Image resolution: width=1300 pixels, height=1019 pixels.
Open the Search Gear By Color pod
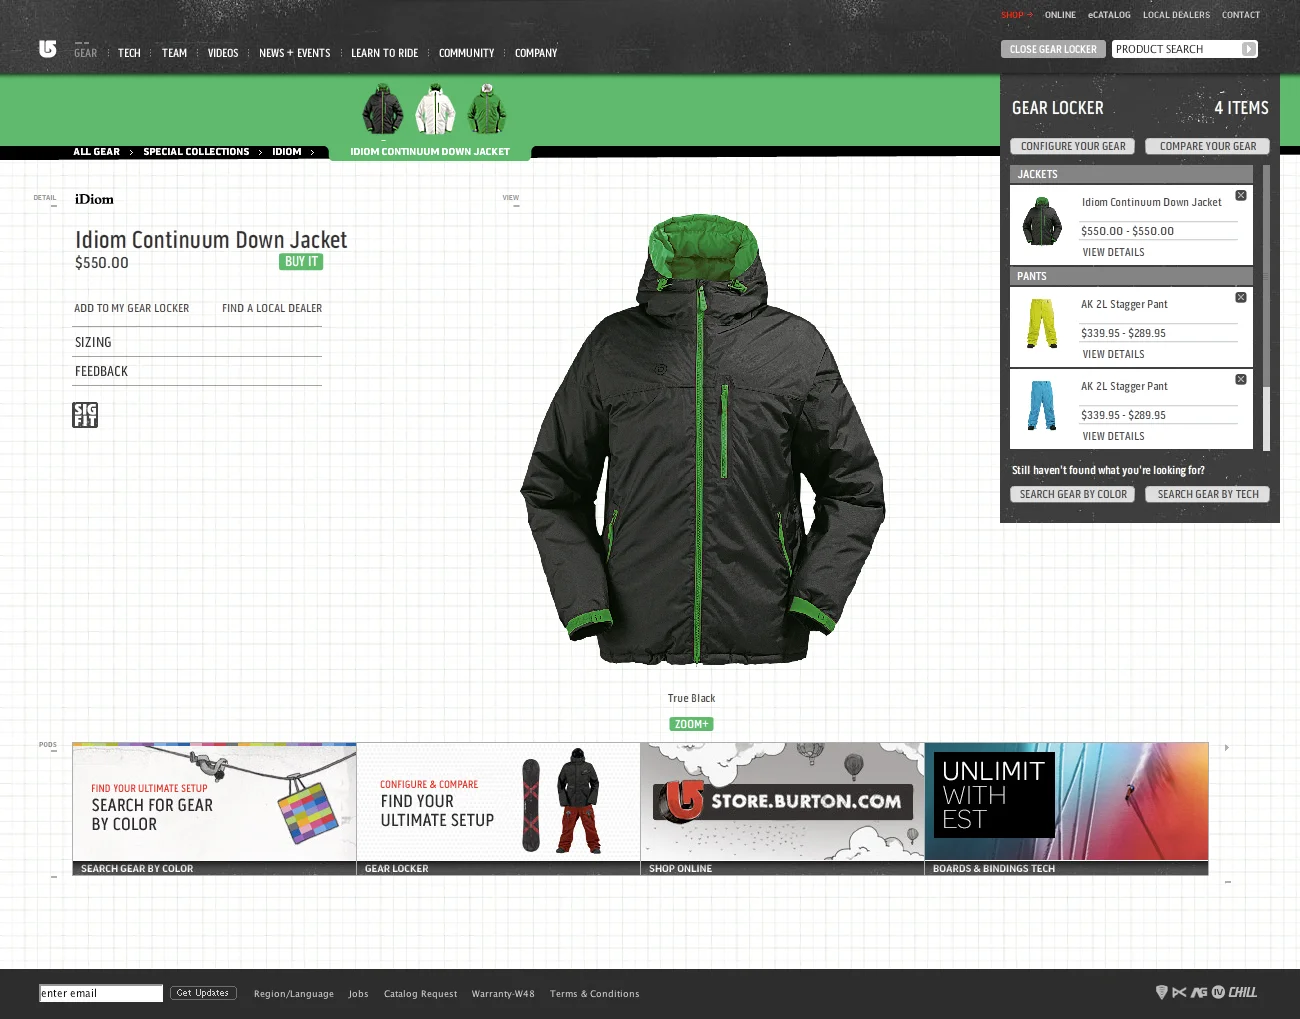pyautogui.click(x=214, y=808)
